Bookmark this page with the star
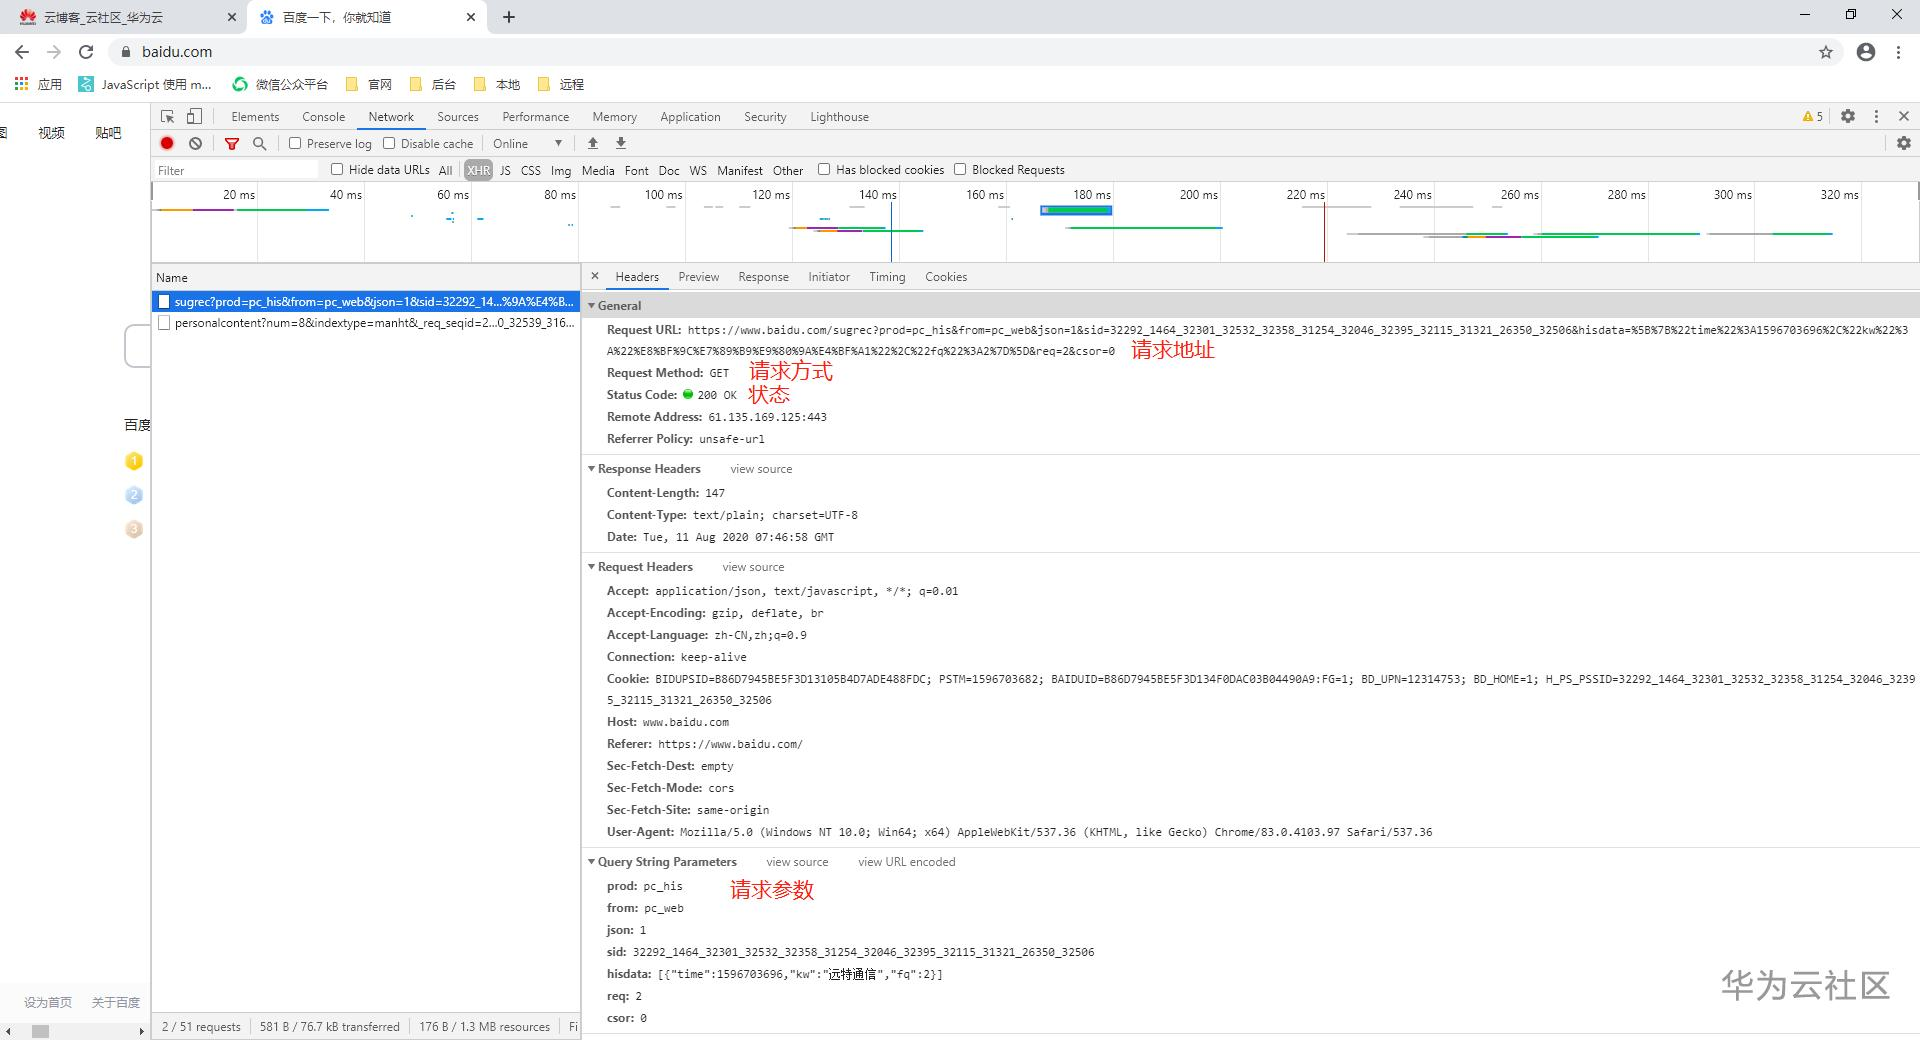 [1826, 52]
